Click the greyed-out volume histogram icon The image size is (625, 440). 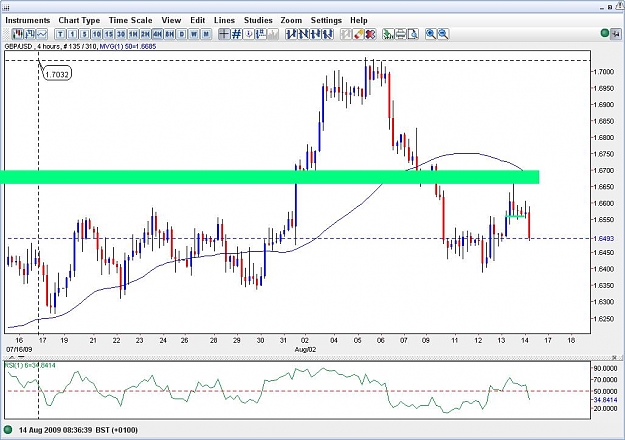click(x=273, y=34)
